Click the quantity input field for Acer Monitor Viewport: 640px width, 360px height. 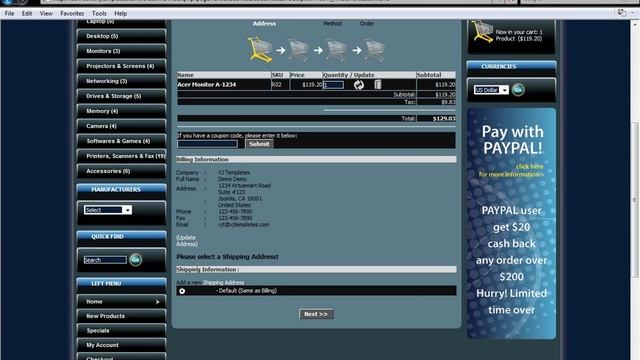[x=333, y=85]
